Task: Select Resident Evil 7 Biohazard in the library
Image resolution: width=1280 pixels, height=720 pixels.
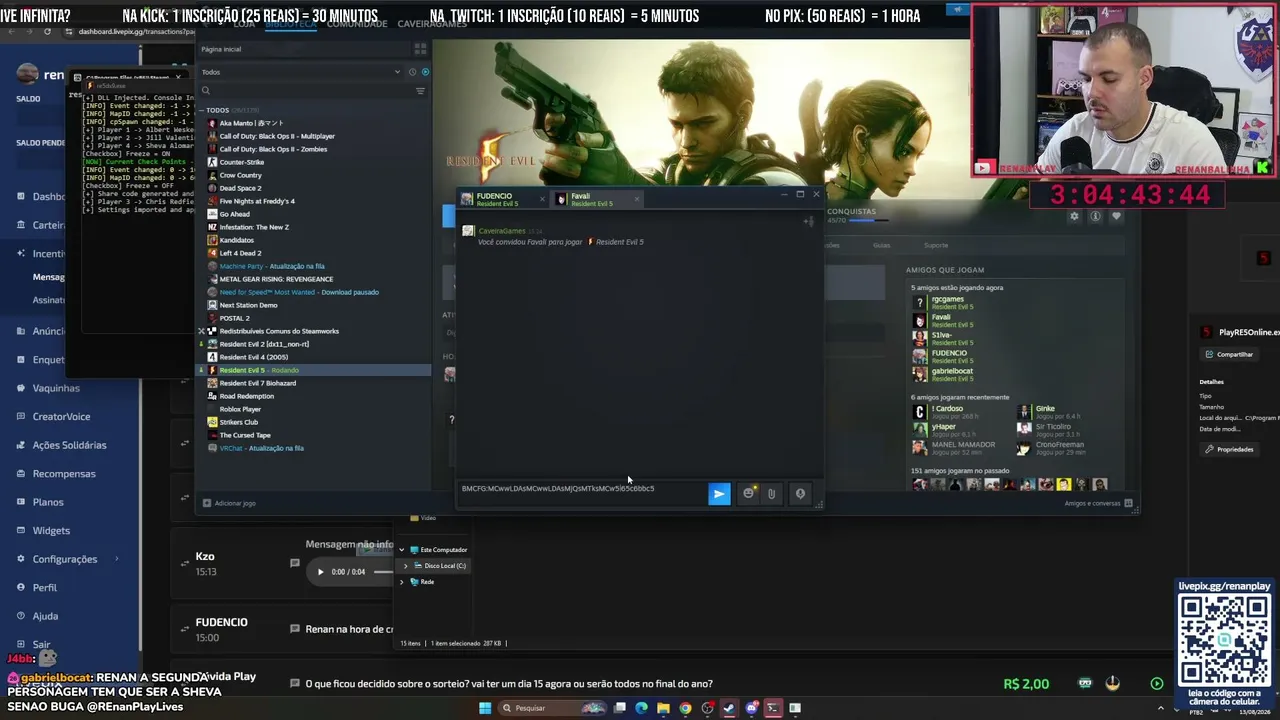Action: click(x=257, y=383)
